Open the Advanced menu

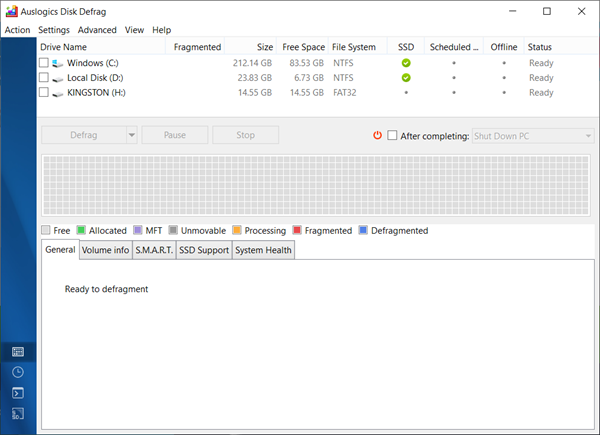coord(97,30)
